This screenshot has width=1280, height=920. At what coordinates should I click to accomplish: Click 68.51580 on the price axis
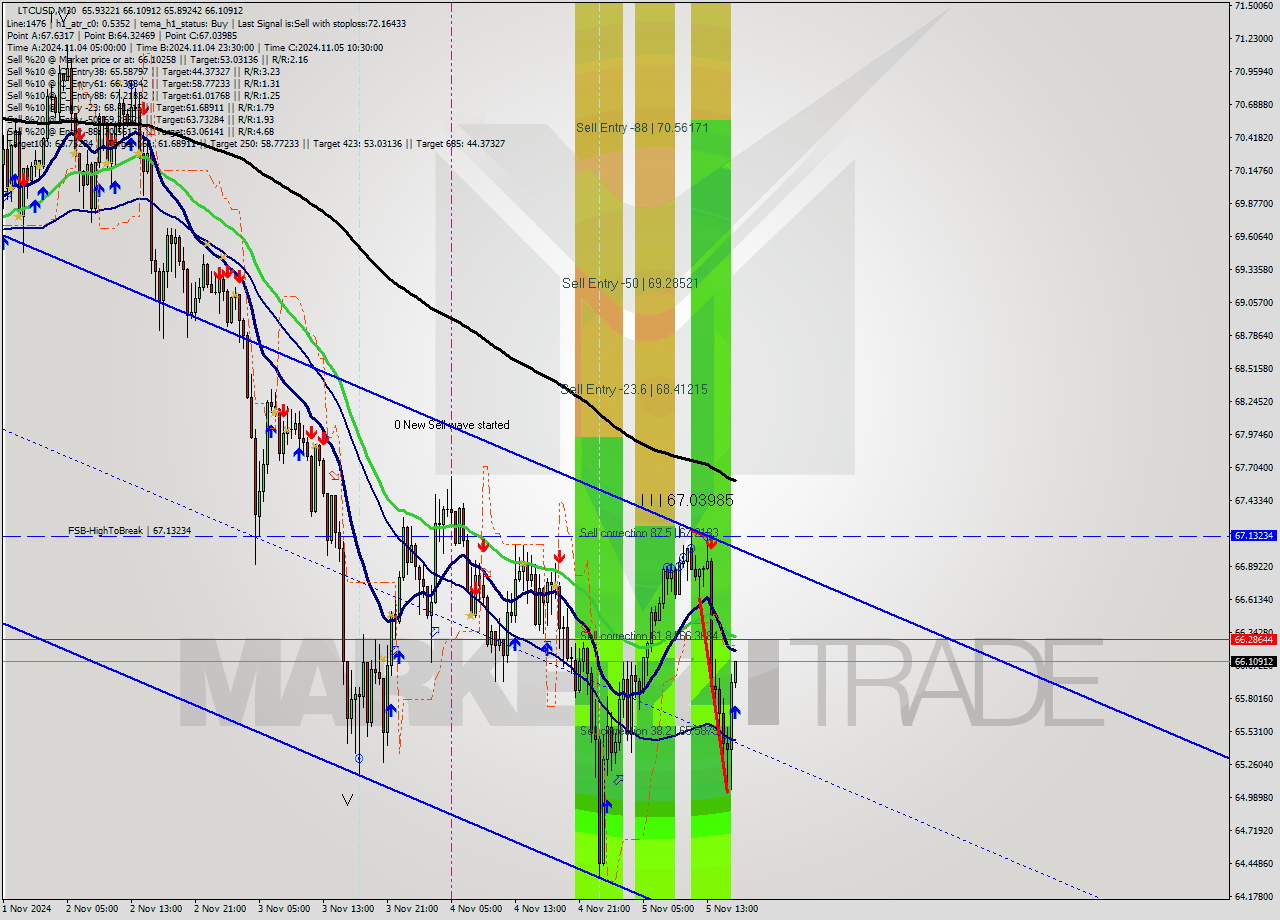pos(1253,368)
